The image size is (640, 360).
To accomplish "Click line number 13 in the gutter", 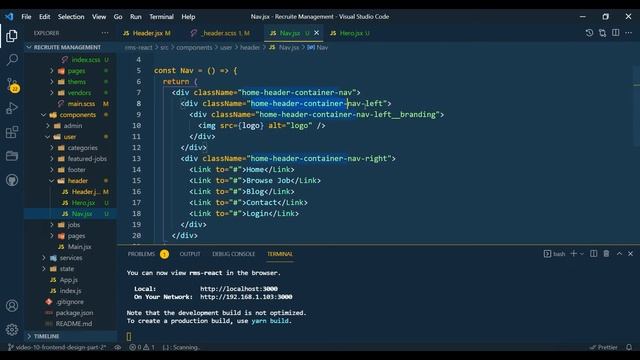I will coord(136,158).
